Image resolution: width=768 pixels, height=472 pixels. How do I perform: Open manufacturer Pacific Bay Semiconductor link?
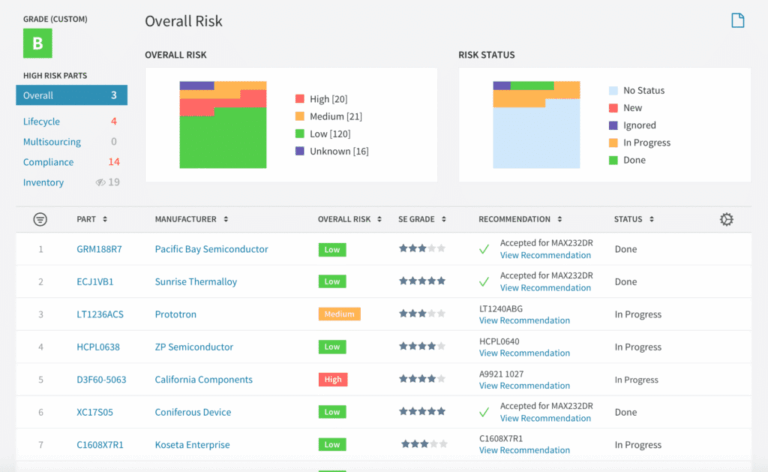[212, 249]
